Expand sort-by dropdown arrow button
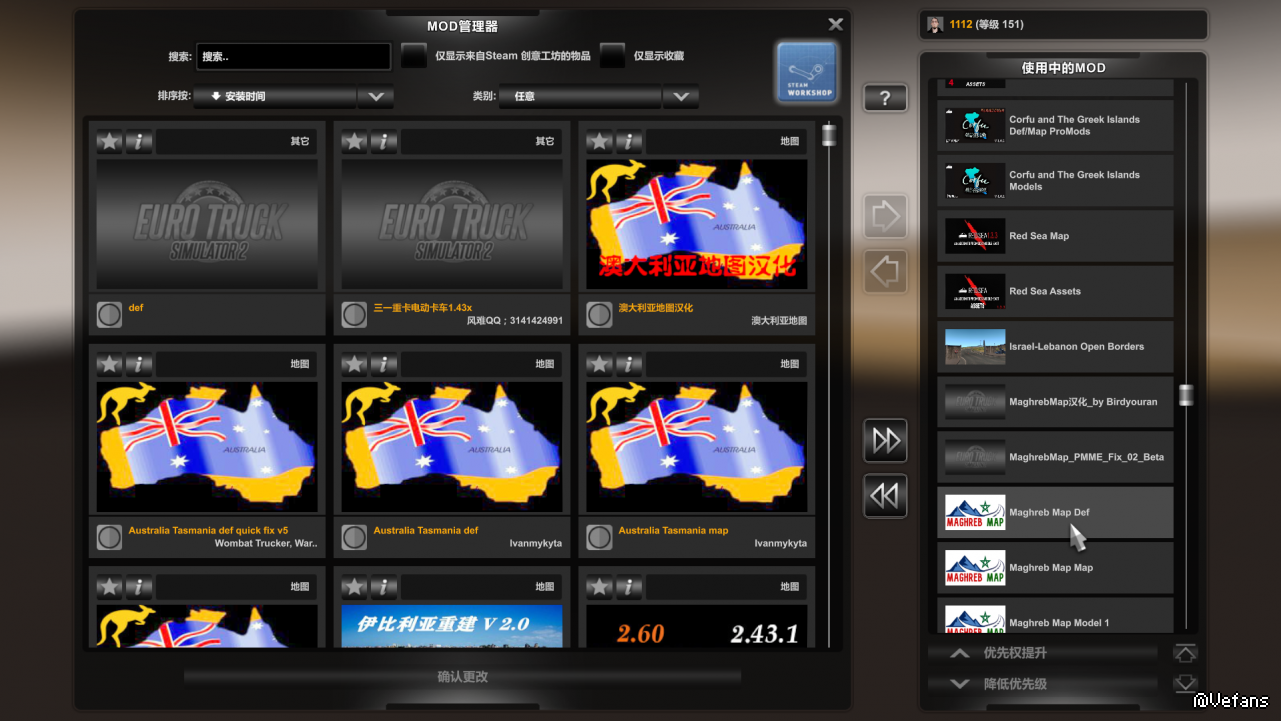Screen dimensions: 1281x721 (376, 97)
